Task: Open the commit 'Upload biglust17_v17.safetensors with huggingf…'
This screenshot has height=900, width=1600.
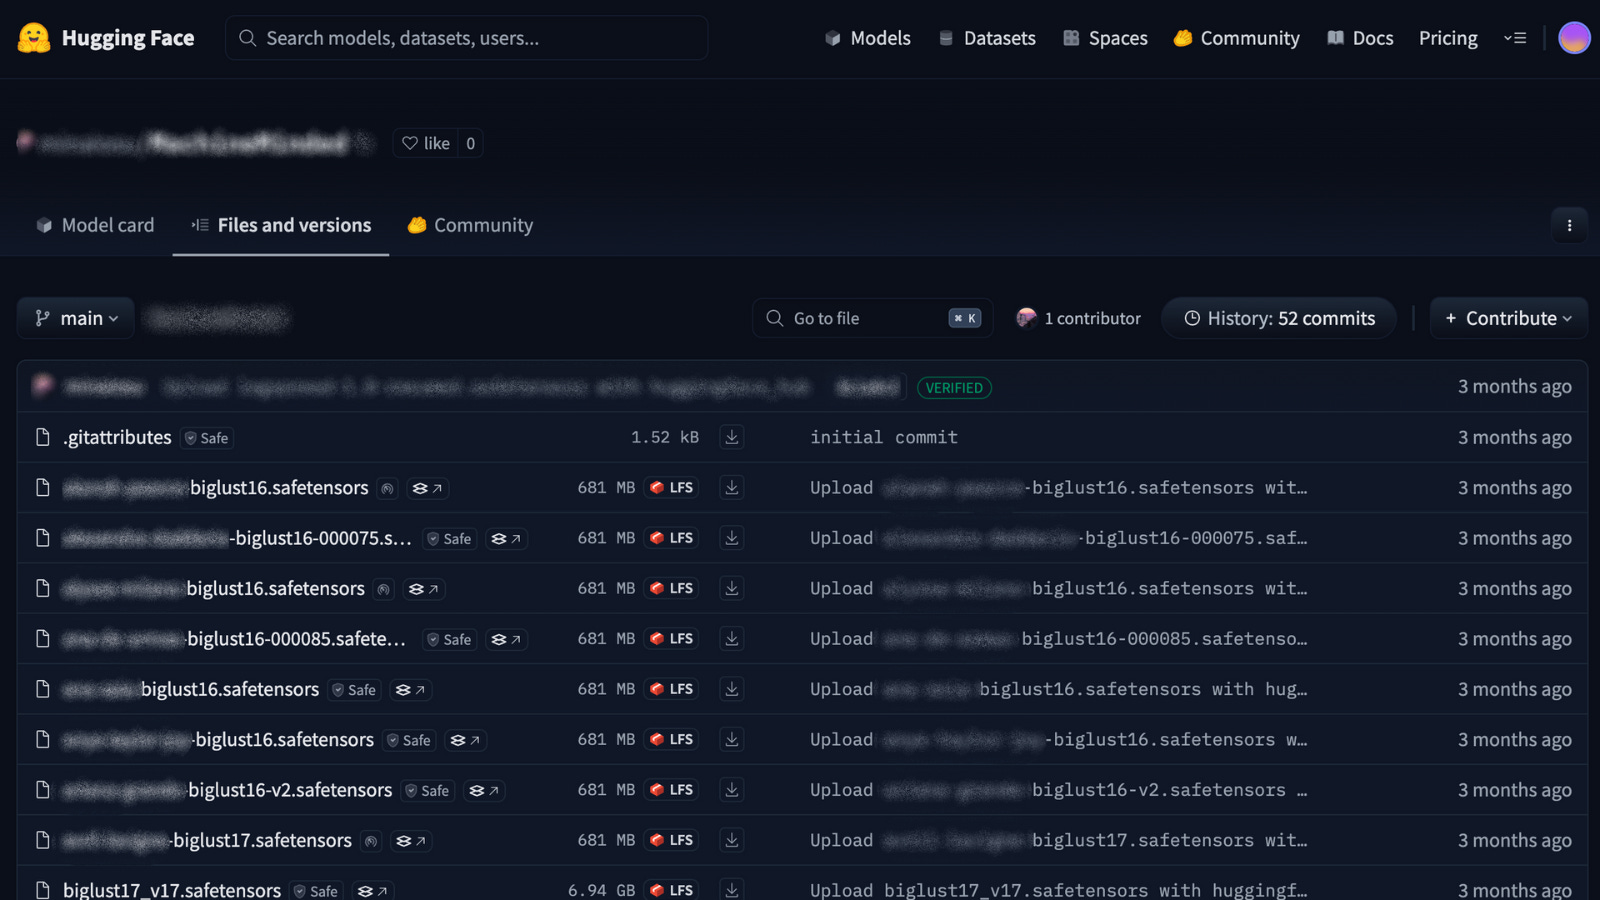Action: pos(1058,890)
